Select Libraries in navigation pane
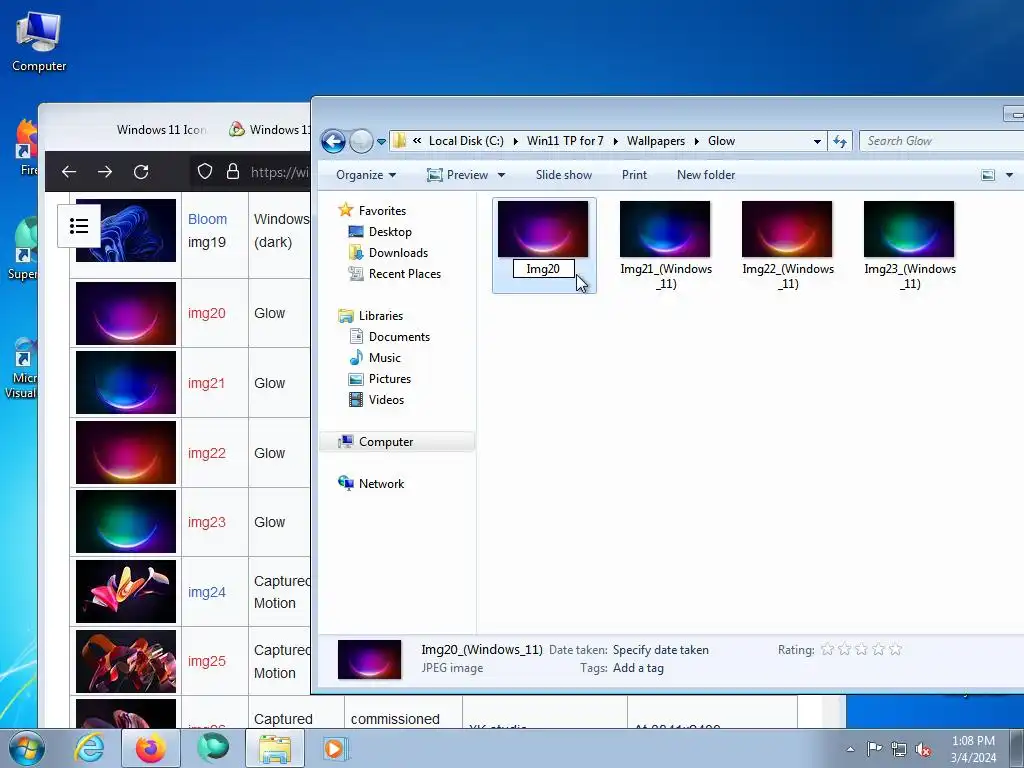 pos(371,316)
